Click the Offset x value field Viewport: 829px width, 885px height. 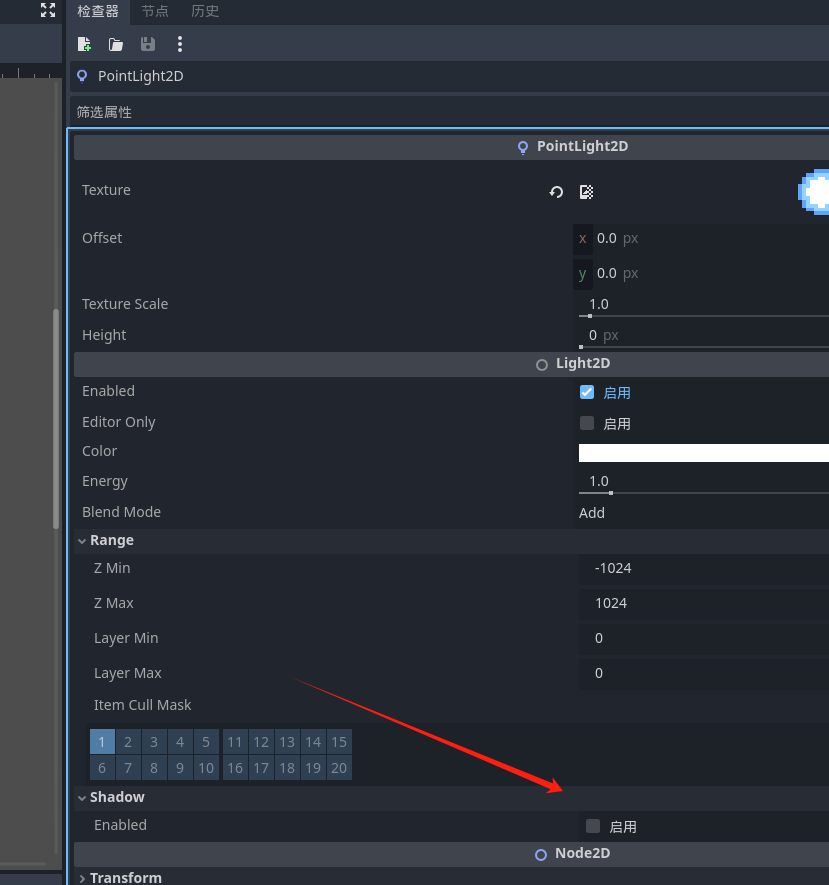coord(701,239)
